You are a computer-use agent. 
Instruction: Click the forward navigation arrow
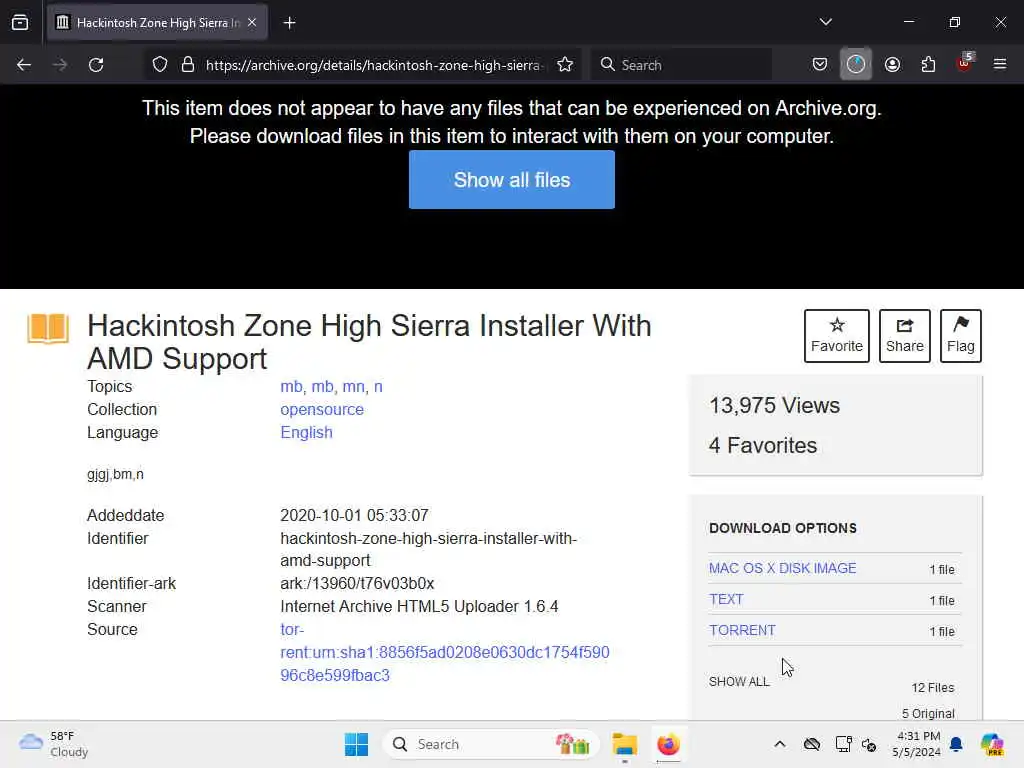click(60, 65)
